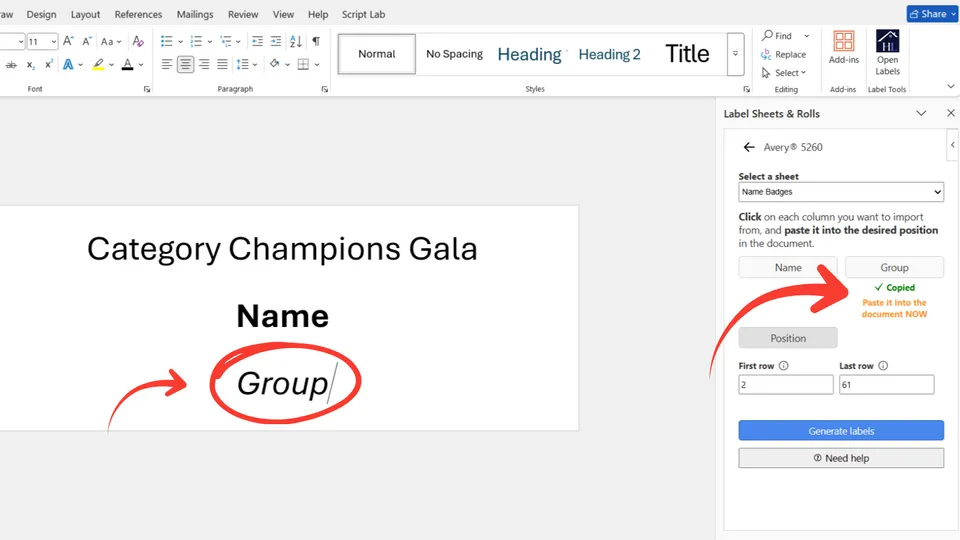The height and width of the screenshot is (540, 960).
Task: Open the font size dropdown
Action: tap(53, 42)
